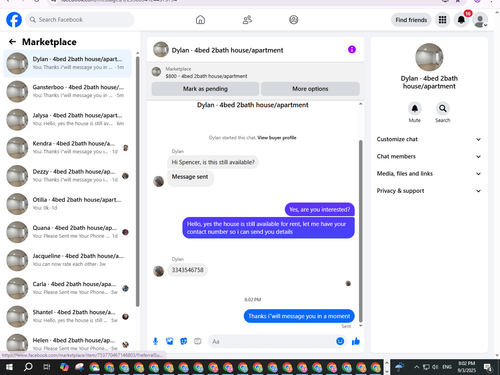Viewport: 500px width, 375px height.
Task: Attach a photo using the image icon
Action: [x=170, y=341]
